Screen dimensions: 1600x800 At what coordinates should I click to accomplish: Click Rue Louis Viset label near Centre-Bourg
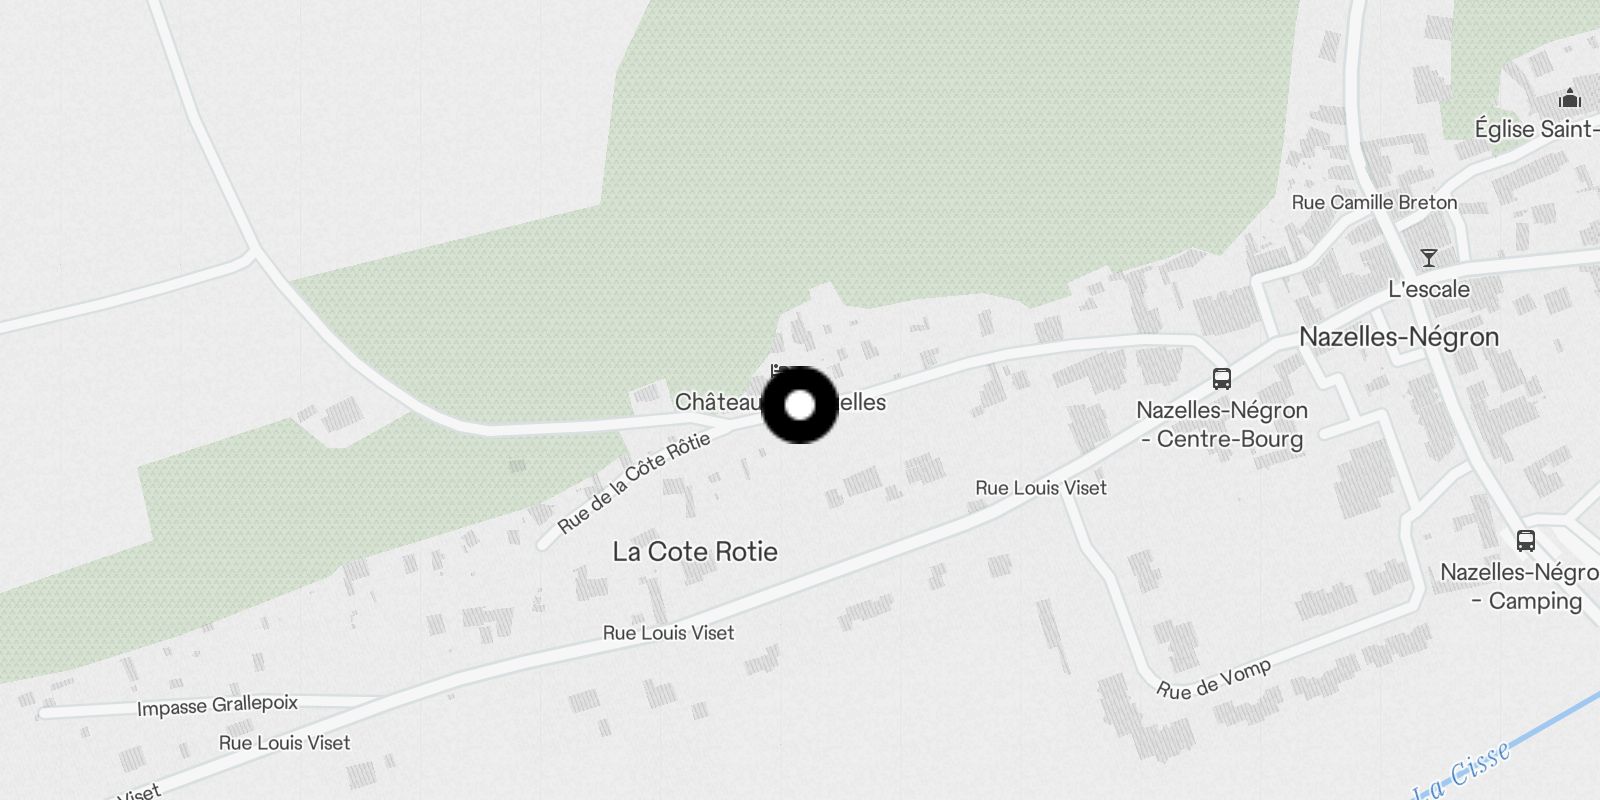pos(1041,488)
